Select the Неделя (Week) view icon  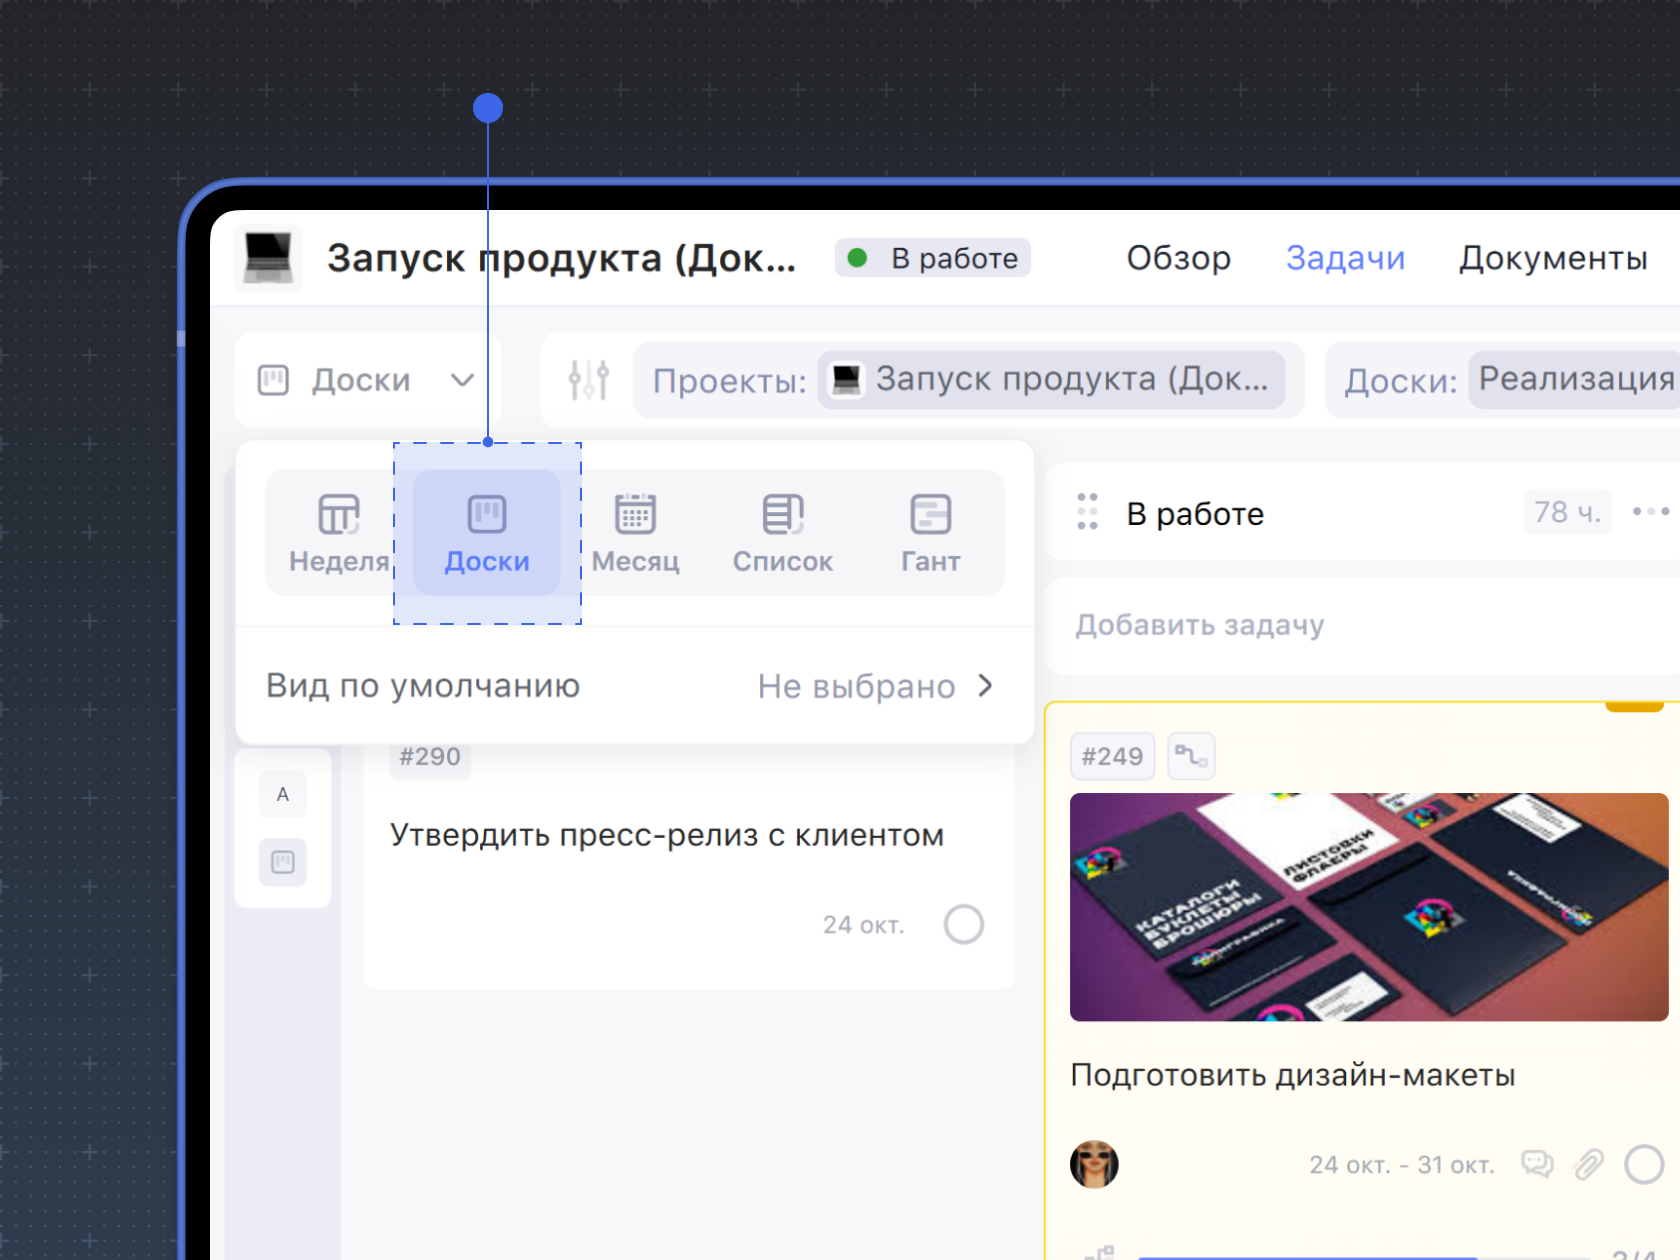338,533
